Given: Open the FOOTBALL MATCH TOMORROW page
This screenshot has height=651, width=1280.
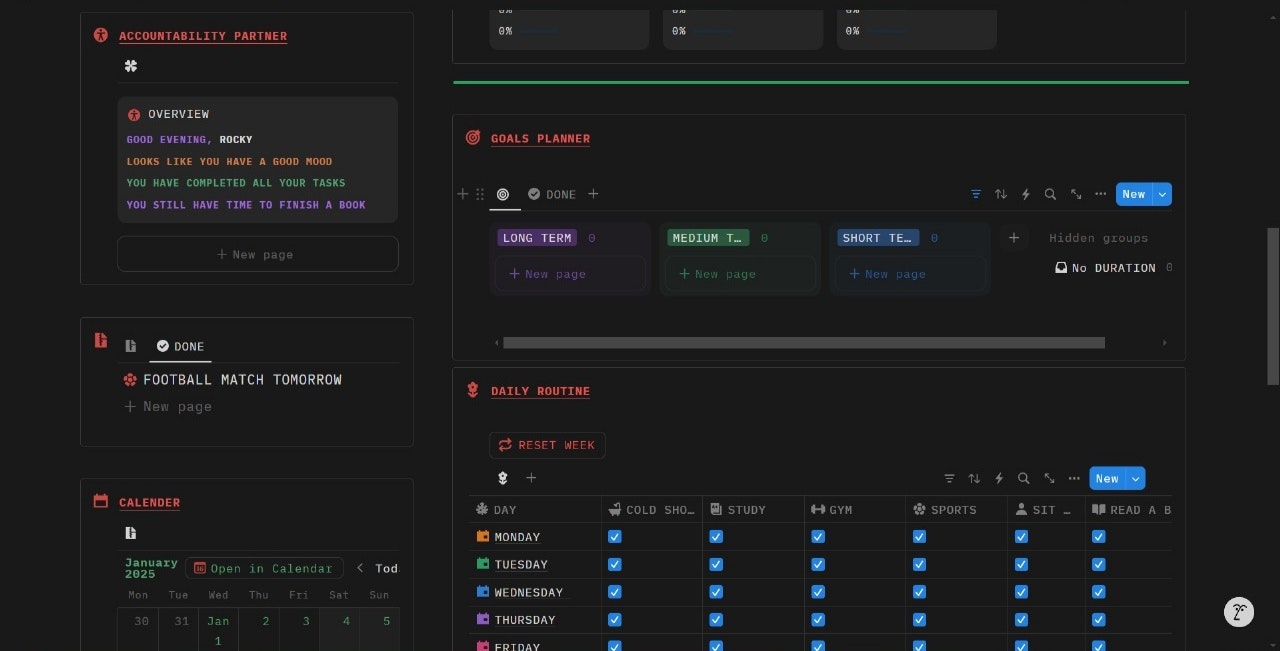Looking at the screenshot, I should coord(242,380).
